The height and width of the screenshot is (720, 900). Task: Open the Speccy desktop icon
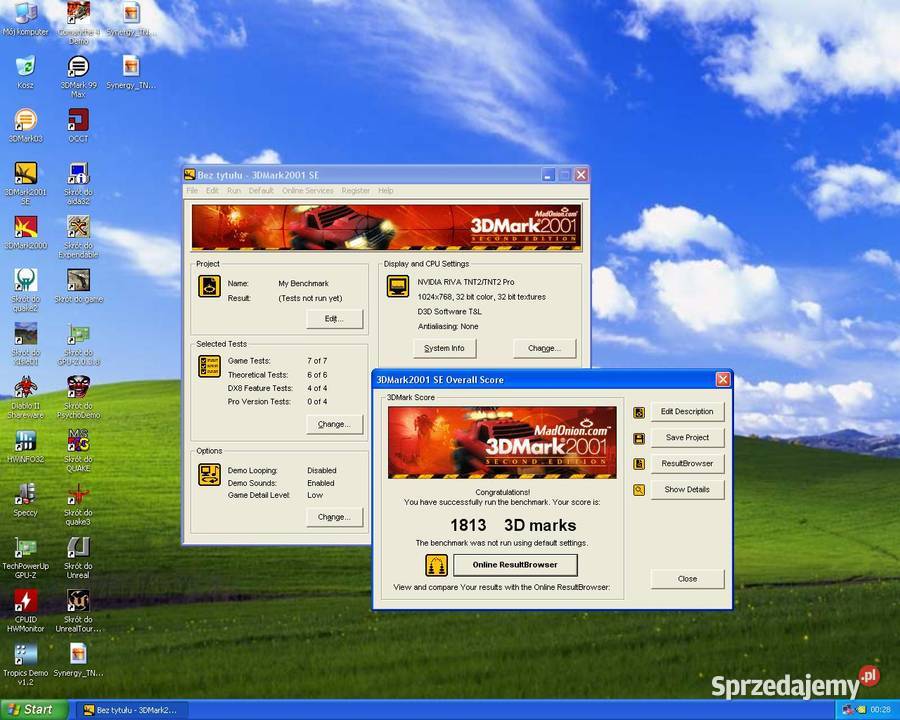point(25,500)
